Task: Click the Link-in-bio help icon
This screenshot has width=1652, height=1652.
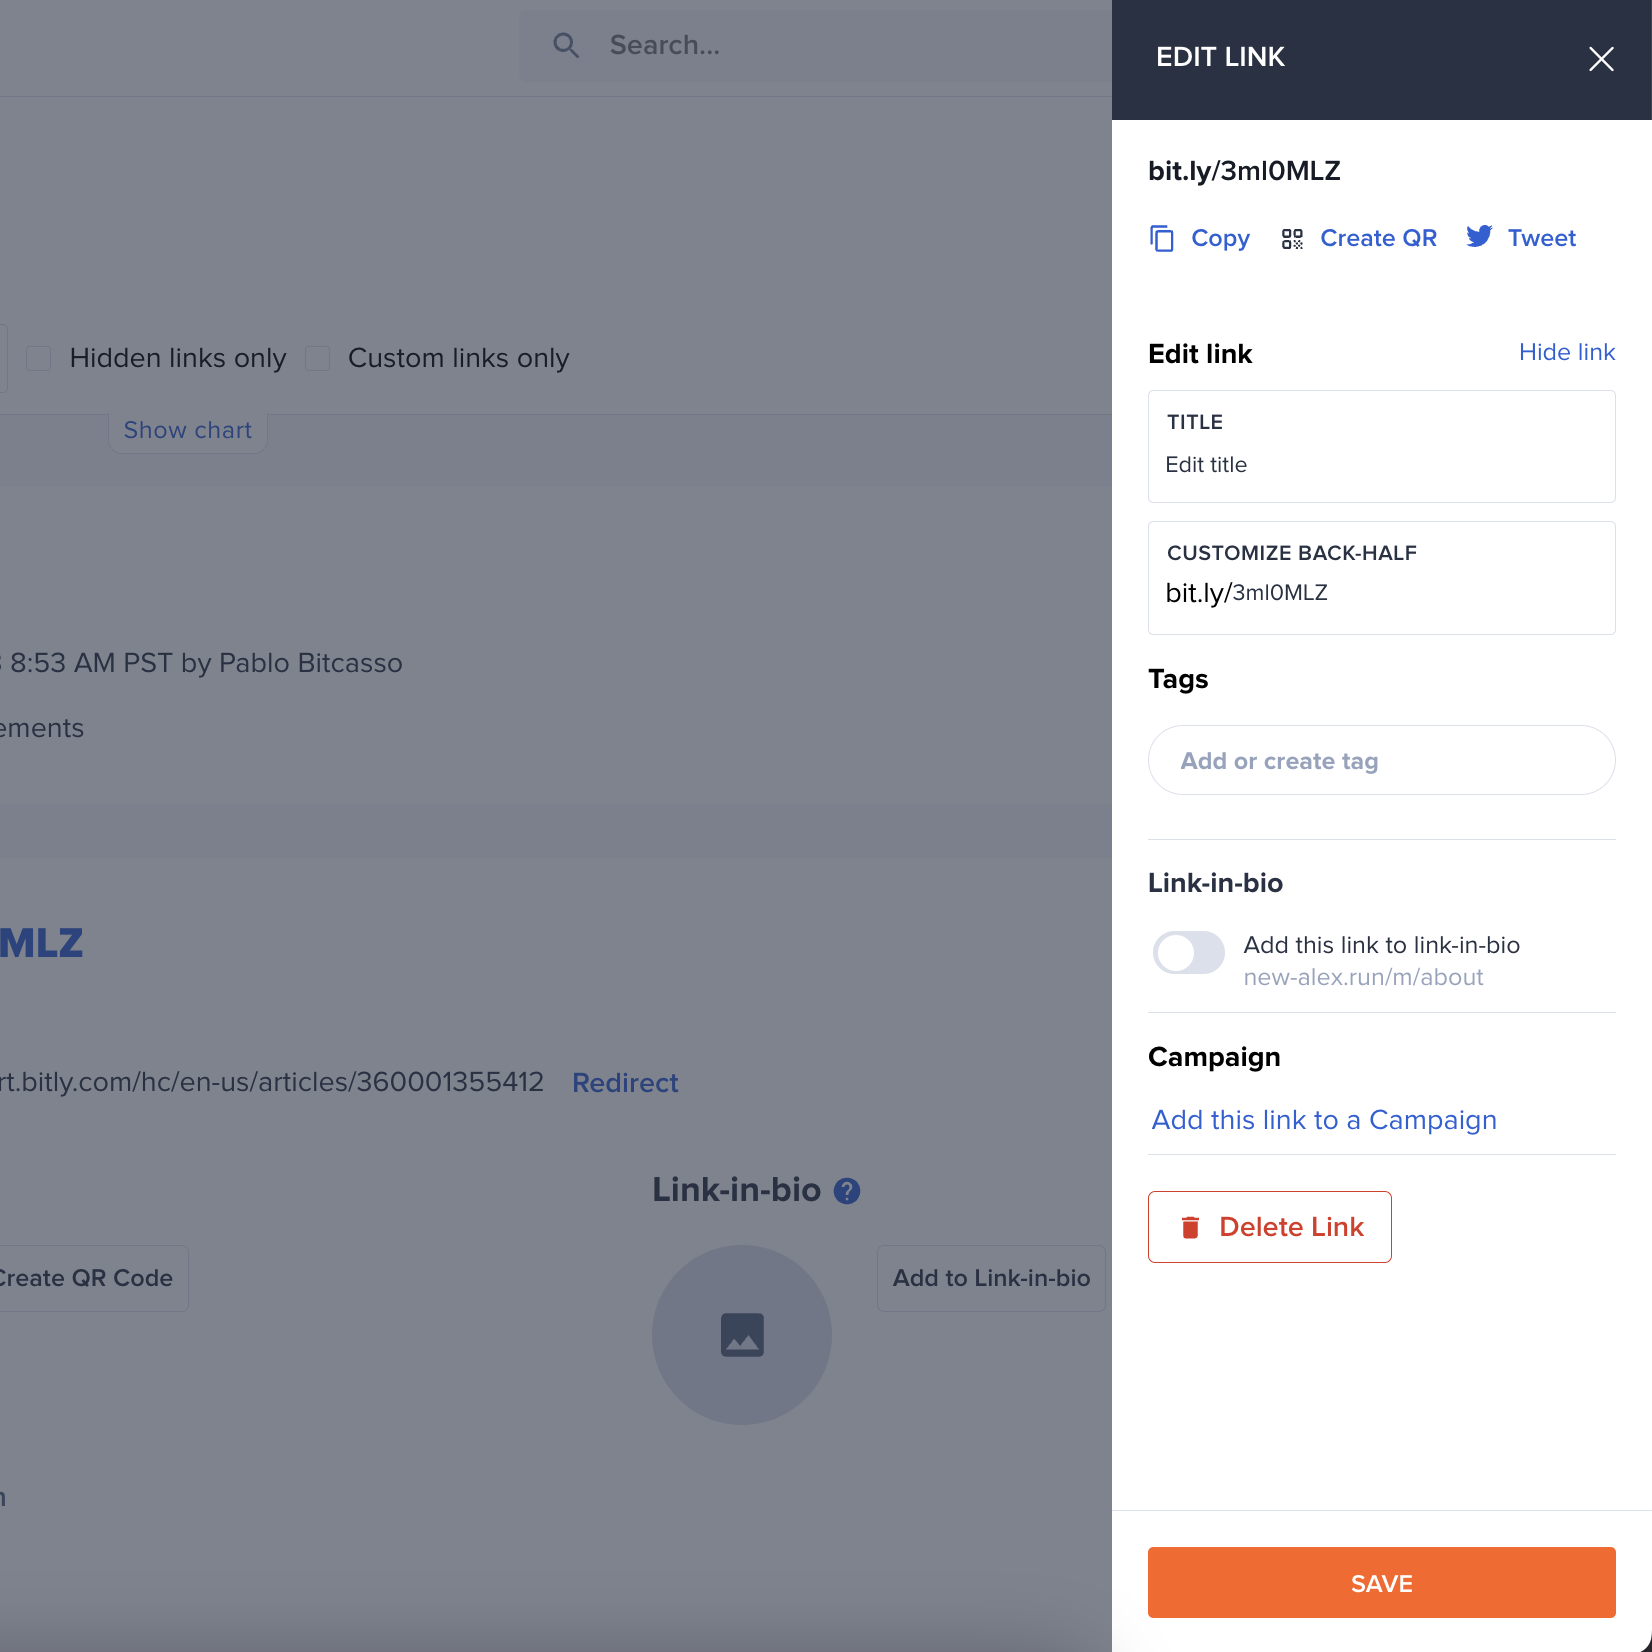Action: 847,1191
